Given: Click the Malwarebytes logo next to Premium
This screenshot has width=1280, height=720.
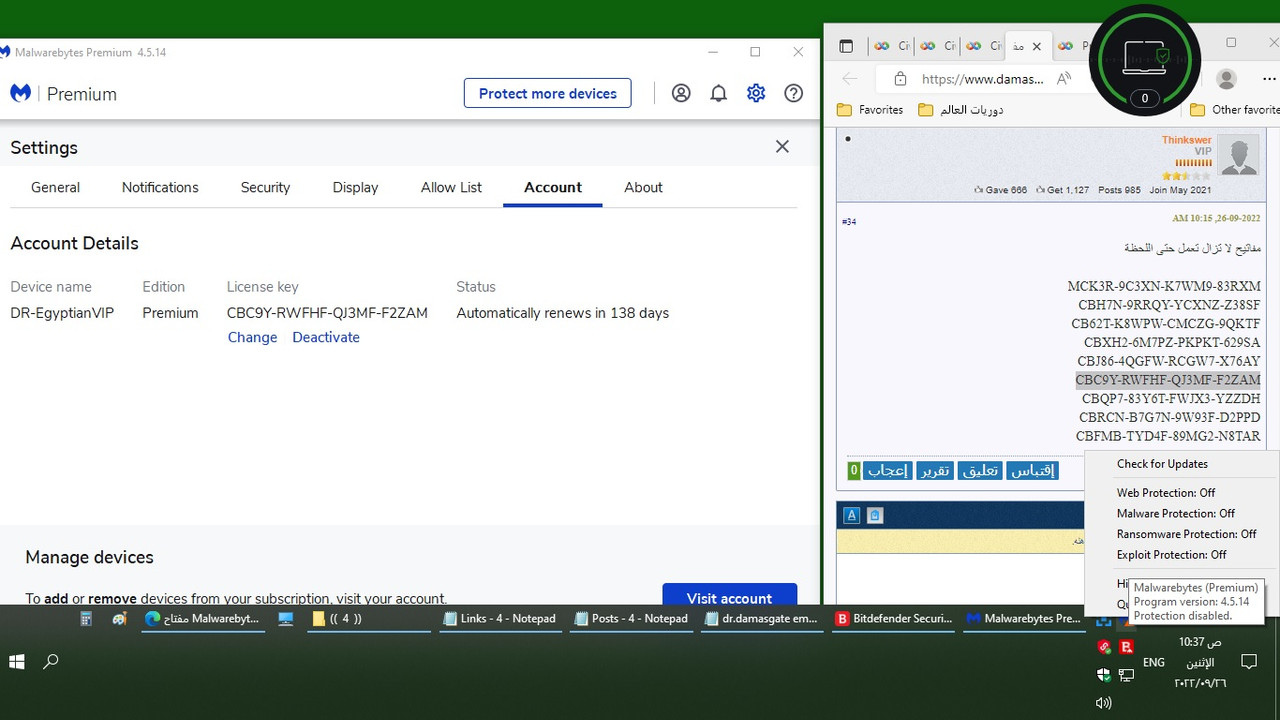Looking at the screenshot, I should (20, 92).
